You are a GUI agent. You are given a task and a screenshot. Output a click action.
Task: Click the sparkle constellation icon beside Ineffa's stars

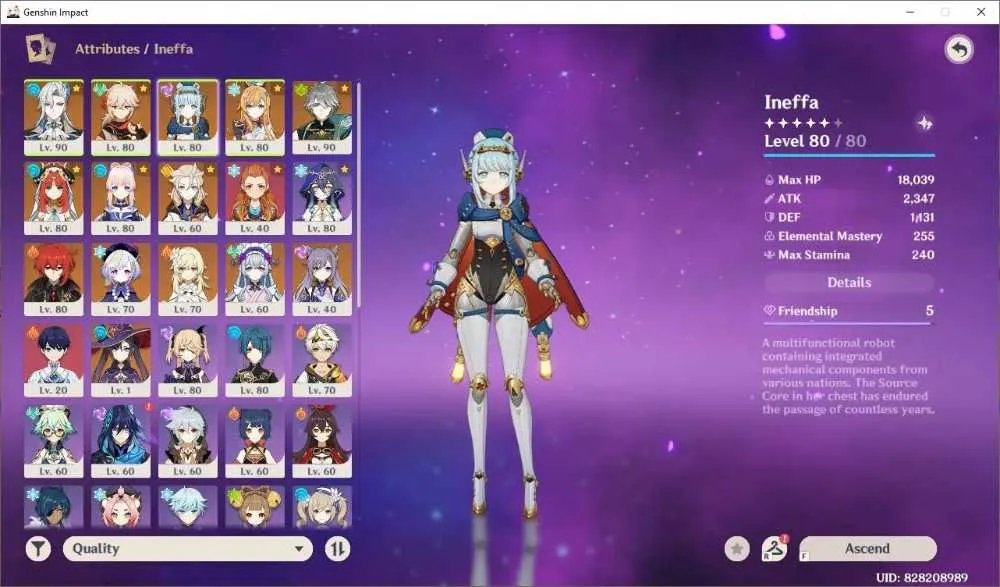(x=924, y=123)
